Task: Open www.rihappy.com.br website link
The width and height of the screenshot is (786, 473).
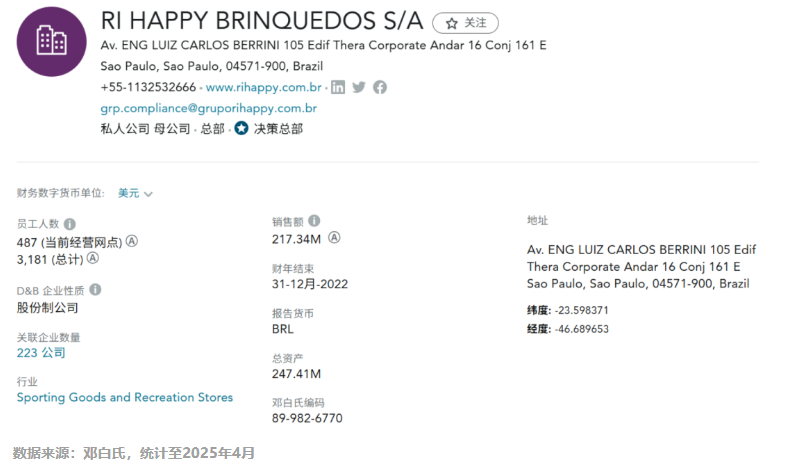Action: pos(264,87)
